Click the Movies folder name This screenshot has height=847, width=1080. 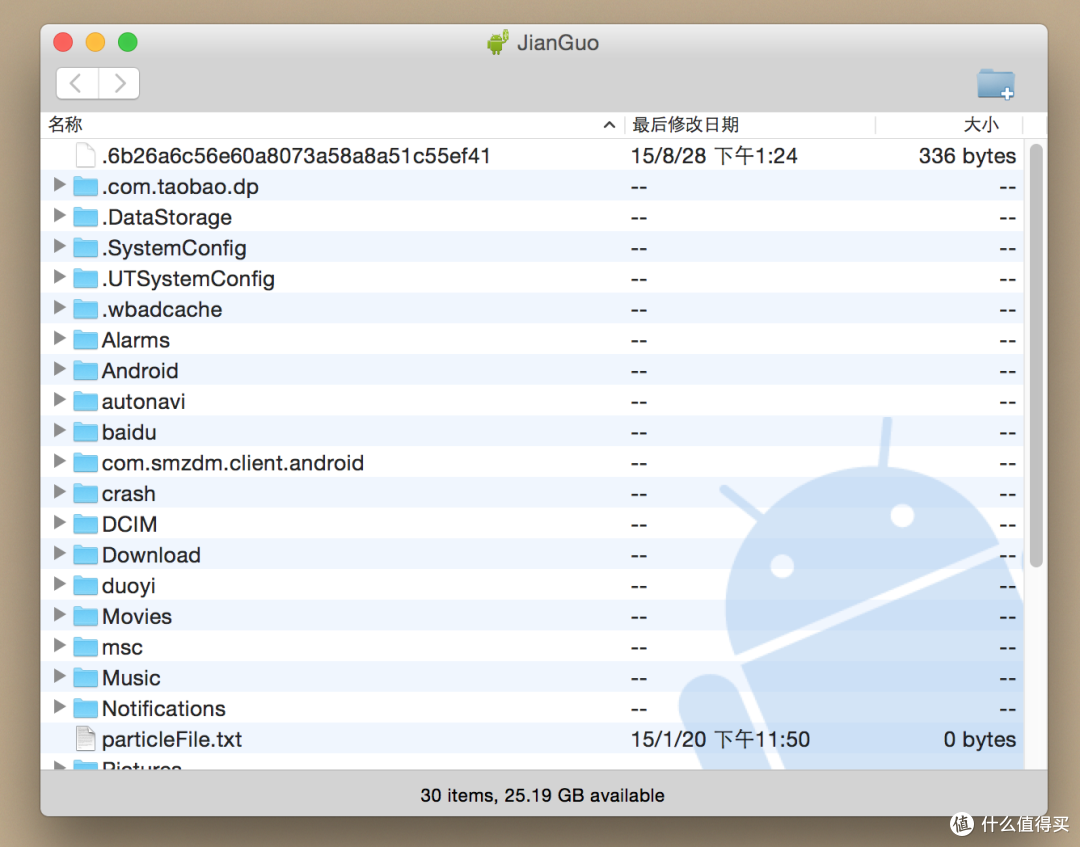tap(136, 616)
